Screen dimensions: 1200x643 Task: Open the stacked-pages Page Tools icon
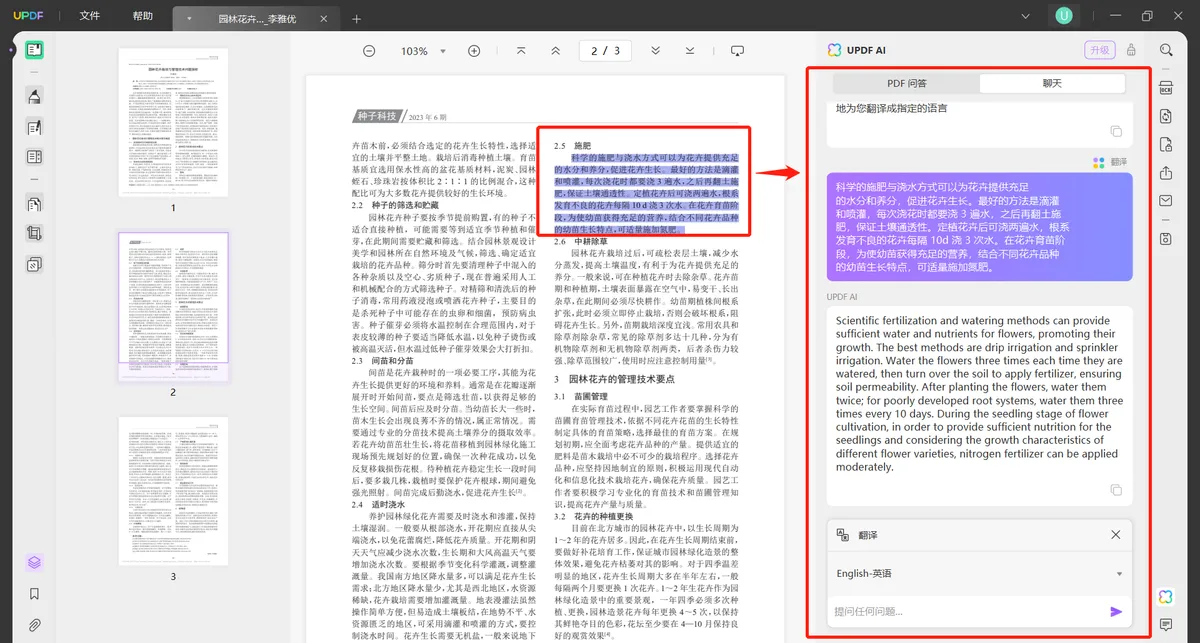coord(34,204)
